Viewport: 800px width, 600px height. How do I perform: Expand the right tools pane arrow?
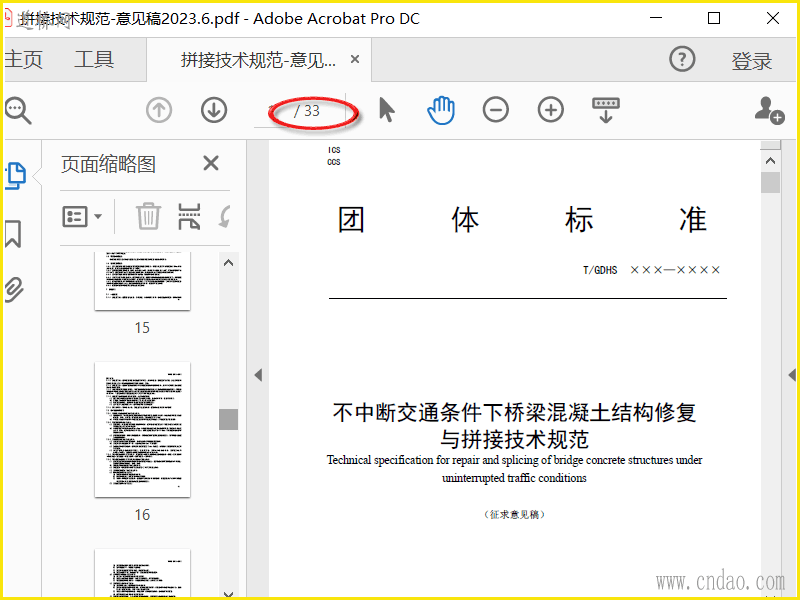point(792,376)
